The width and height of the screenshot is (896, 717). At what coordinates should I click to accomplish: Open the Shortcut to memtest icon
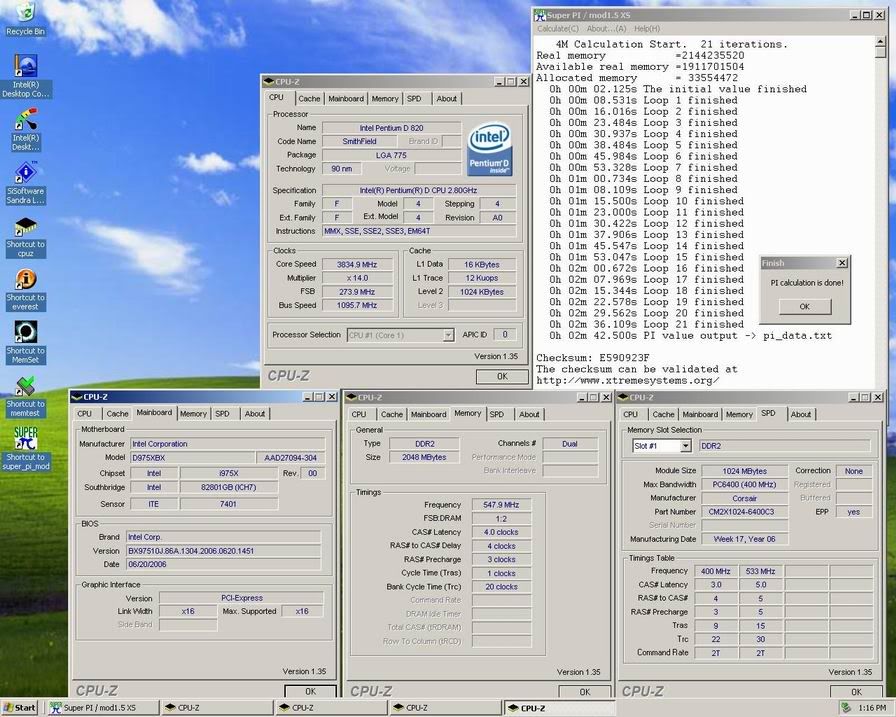[25, 386]
